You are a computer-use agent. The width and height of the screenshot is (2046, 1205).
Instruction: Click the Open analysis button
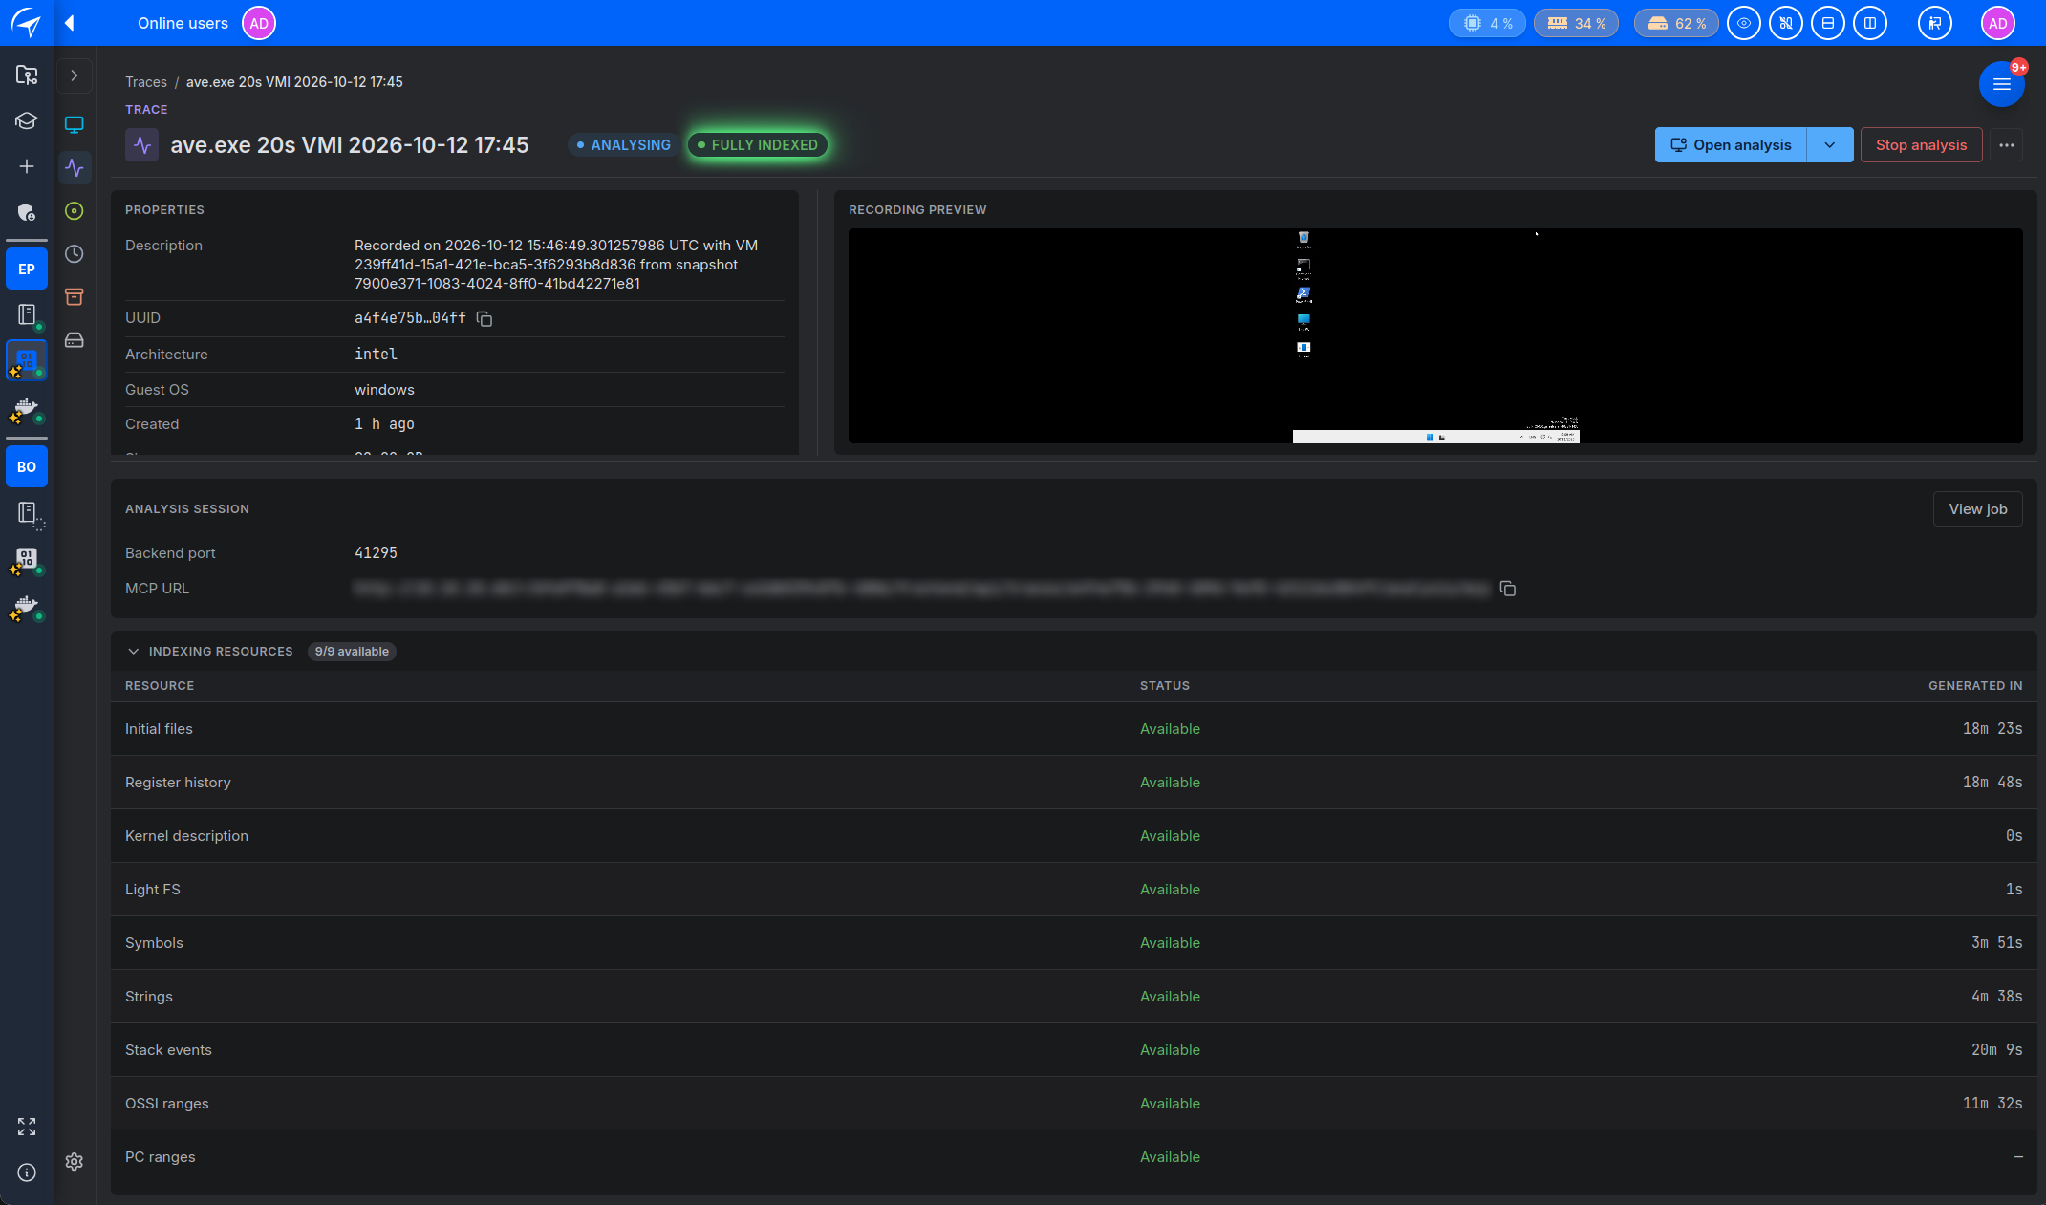click(1731, 145)
